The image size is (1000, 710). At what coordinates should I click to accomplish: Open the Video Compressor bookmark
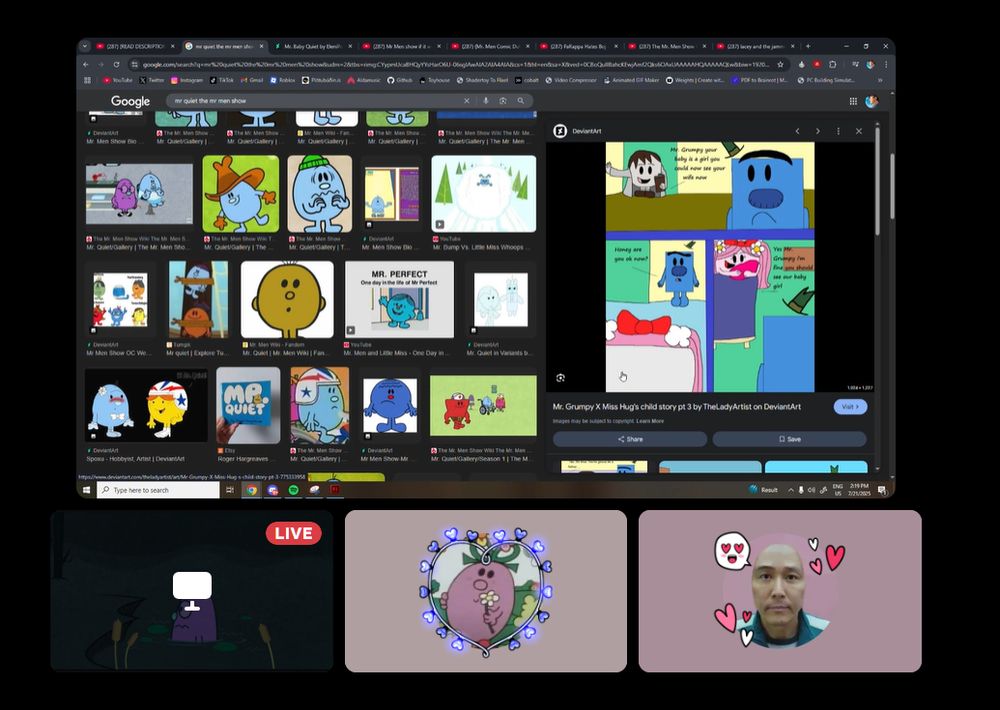tap(571, 80)
